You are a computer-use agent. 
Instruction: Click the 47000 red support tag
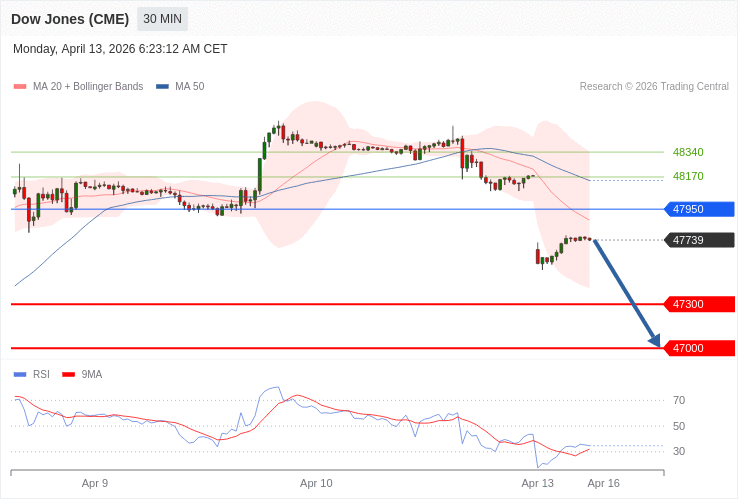click(x=699, y=348)
